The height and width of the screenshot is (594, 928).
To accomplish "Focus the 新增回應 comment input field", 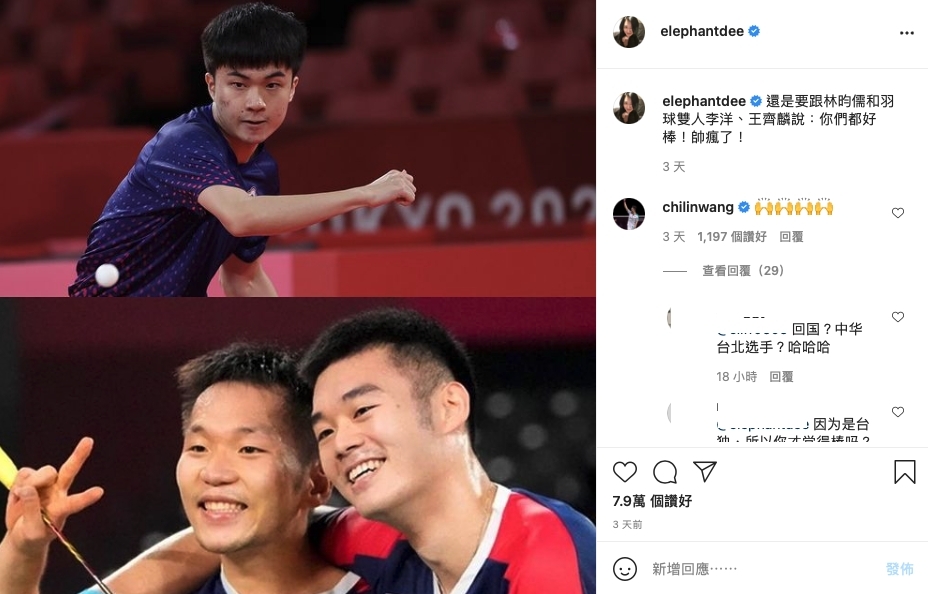I will pos(763,569).
